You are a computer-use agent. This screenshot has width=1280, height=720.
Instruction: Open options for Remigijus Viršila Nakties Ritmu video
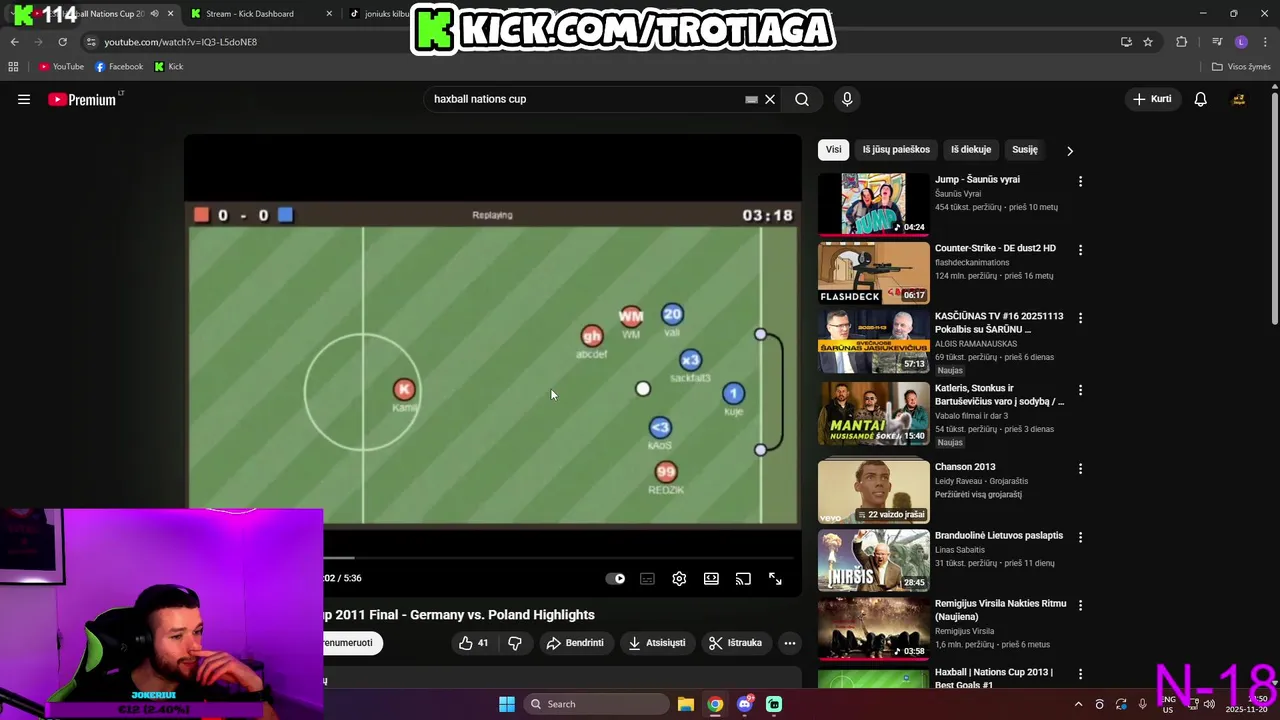coord(1080,606)
